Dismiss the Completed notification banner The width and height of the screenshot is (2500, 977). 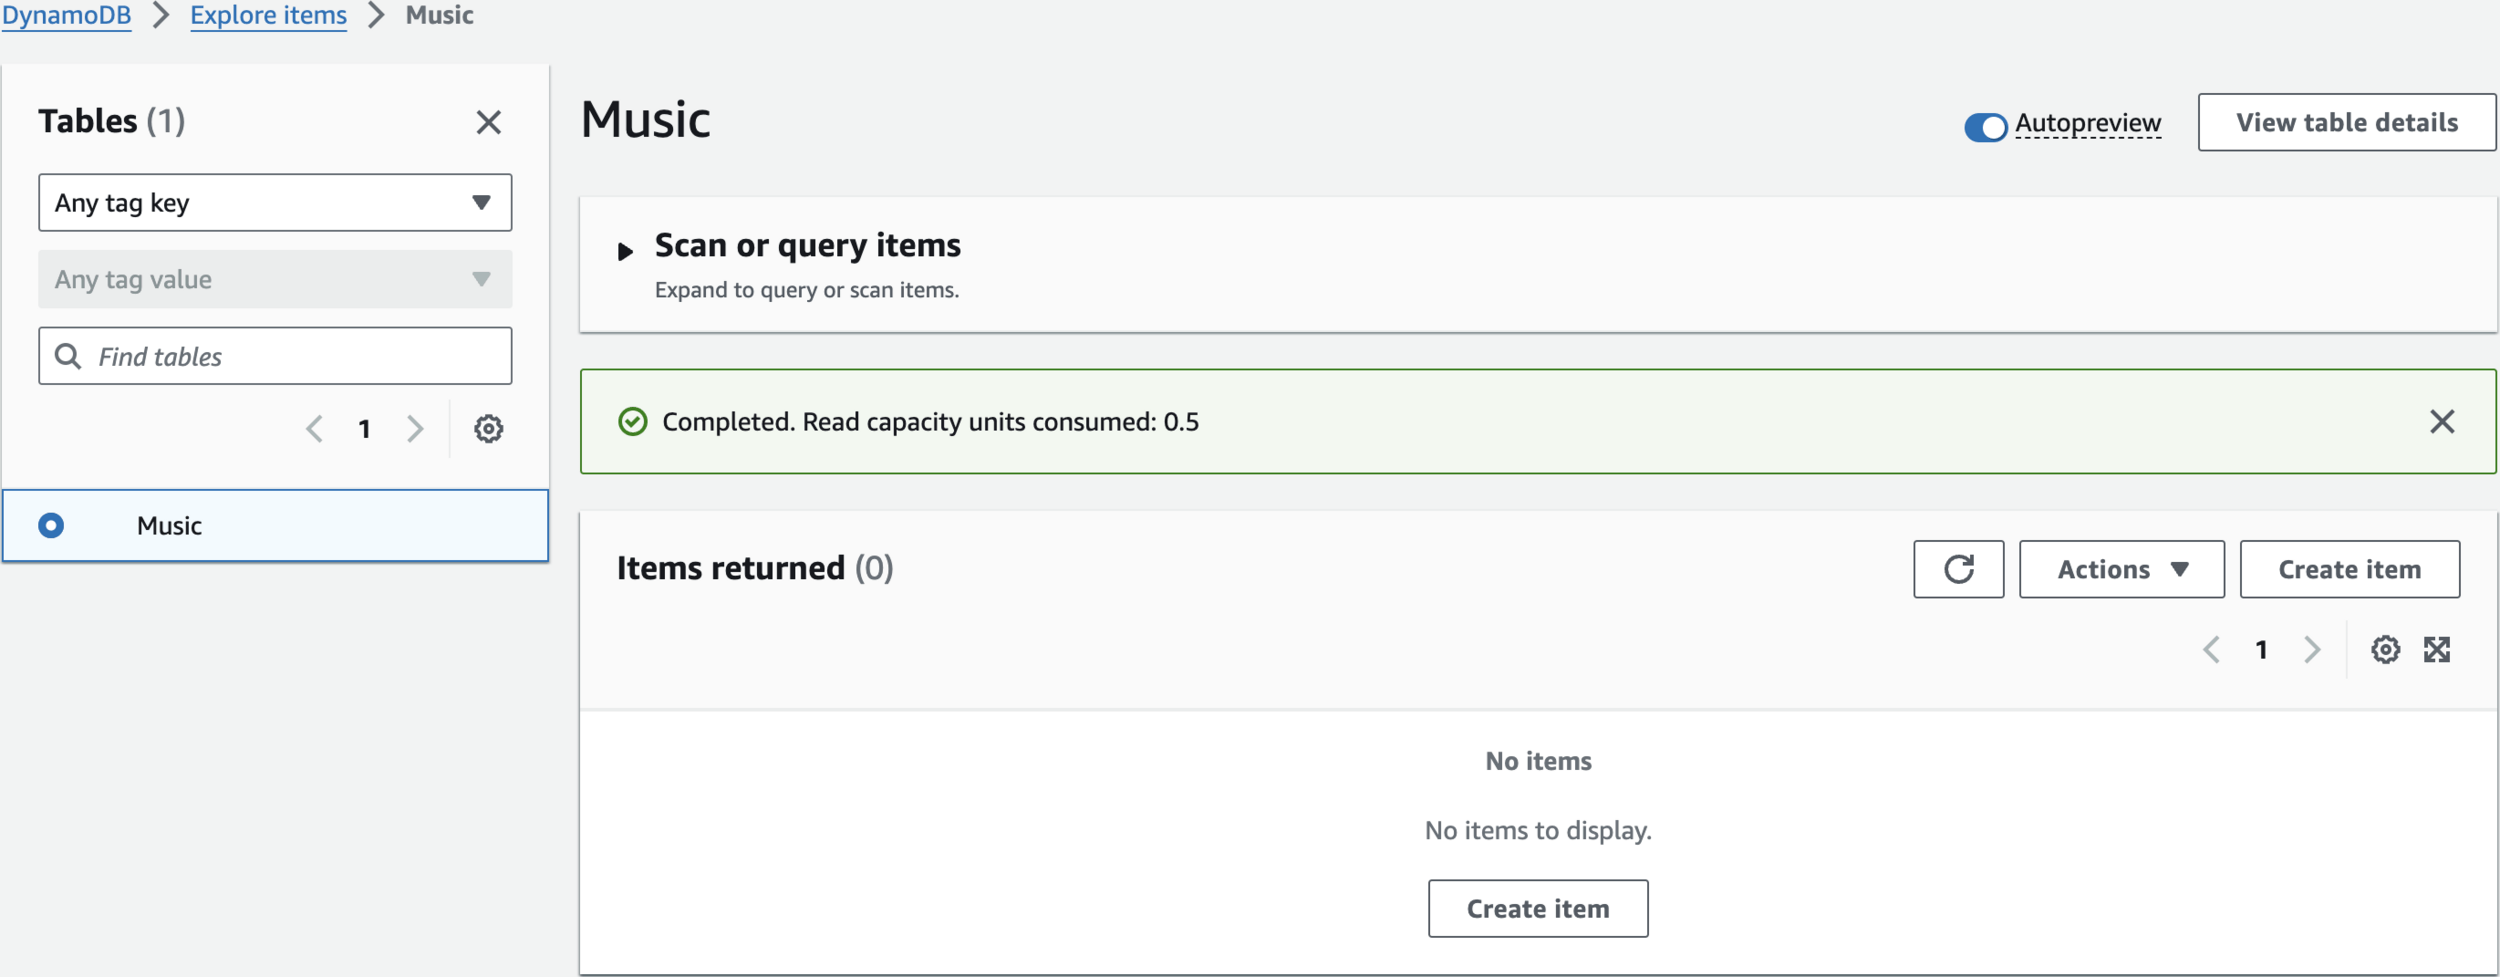pos(2442,422)
